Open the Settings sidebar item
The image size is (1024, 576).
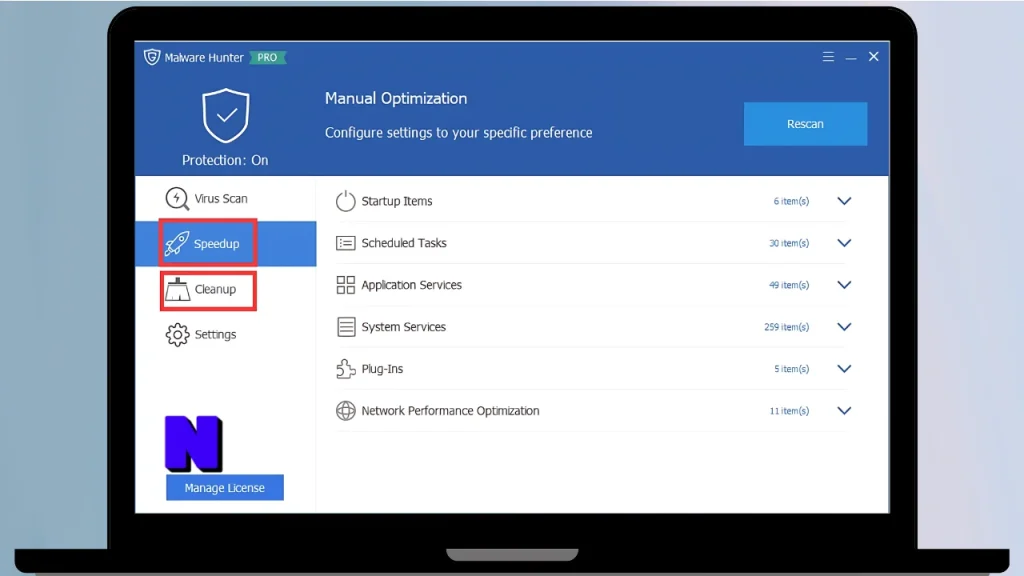click(225, 334)
